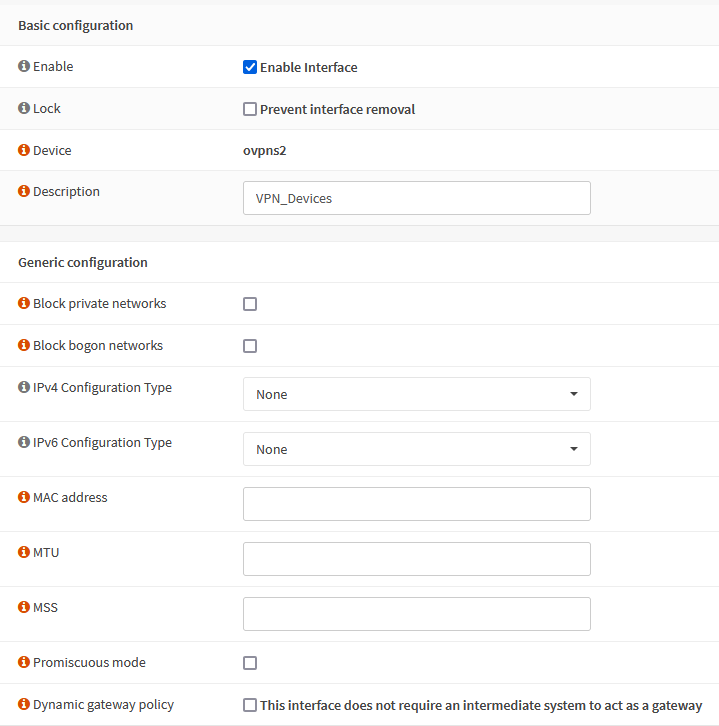This screenshot has height=726, width=719.
Task: Check Prevent interface removal
Action: click(250, 109)
